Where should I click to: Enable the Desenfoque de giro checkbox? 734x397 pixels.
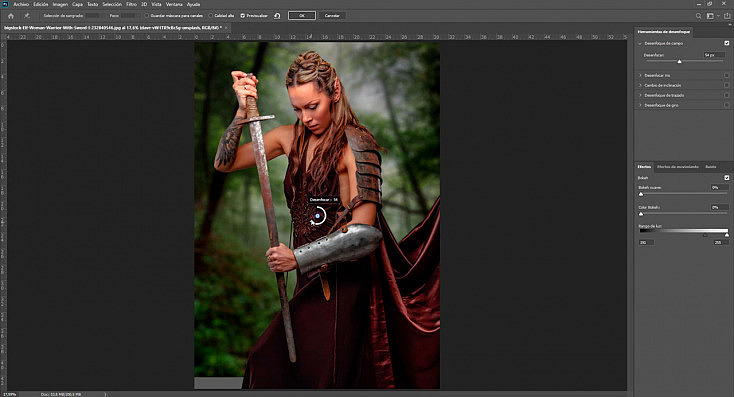pyautogui.click(x=727, y=105)
